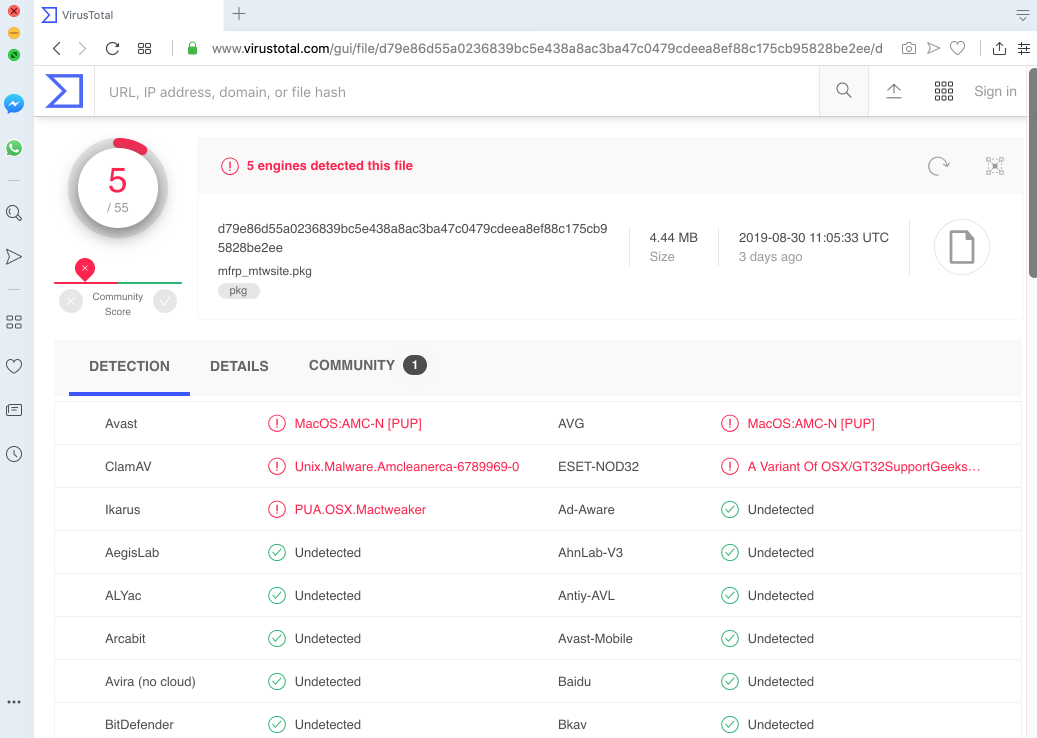Switch to the DETAILS tab
Image resolution: width=1037 pixels, height=738 pixels.
pos(239,366)
